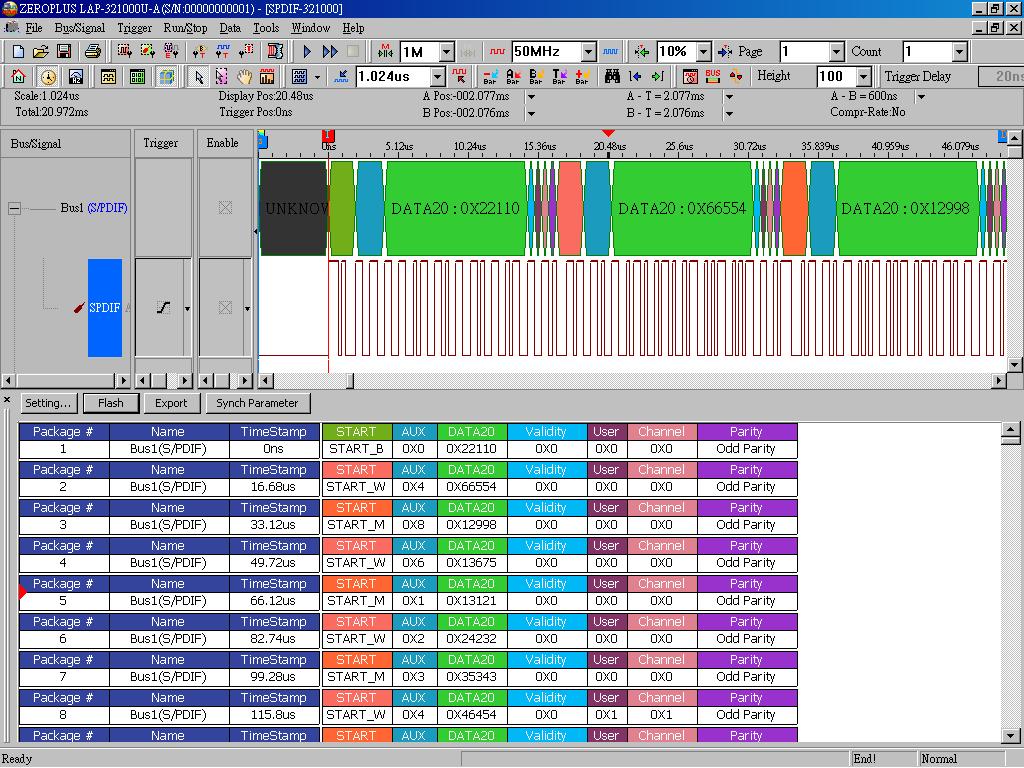Viewport: 1024px width, 768px height.
Task: Collapse the Bus1 (S/PDIF) tree item
Action: point(12,209)
